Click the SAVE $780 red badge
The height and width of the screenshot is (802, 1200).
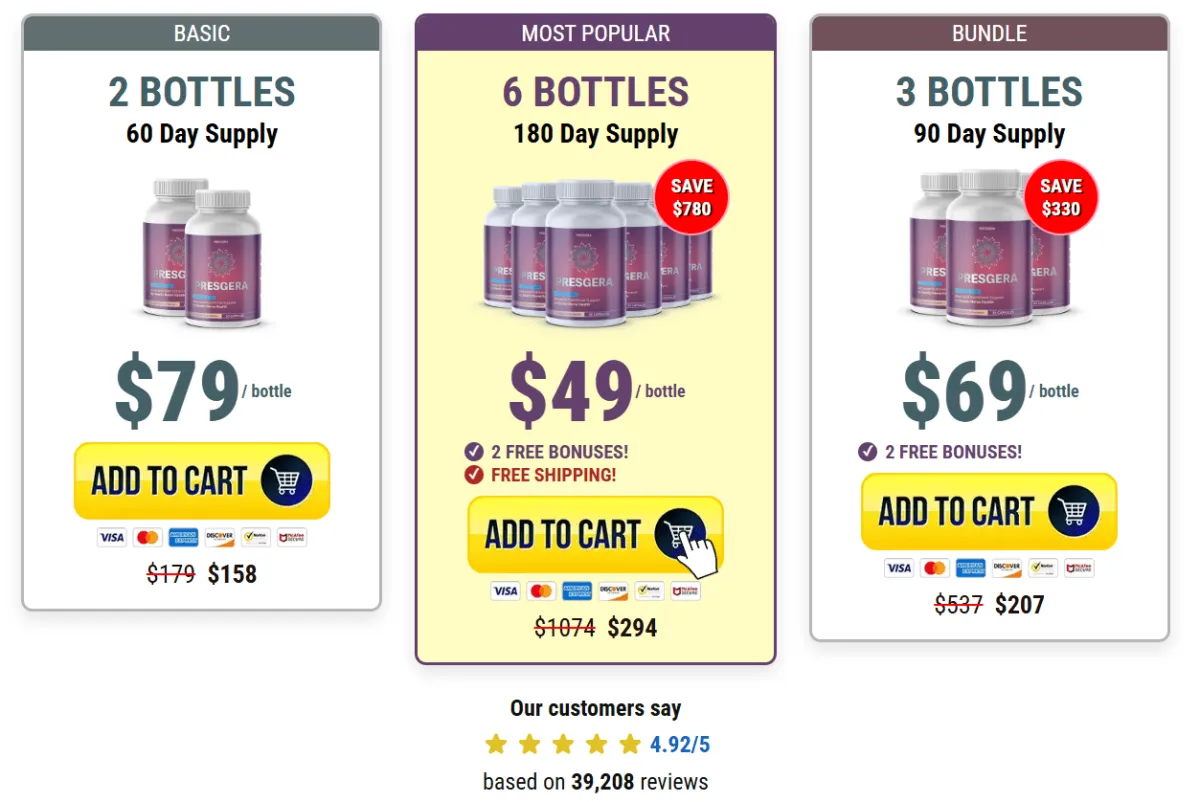692,197
